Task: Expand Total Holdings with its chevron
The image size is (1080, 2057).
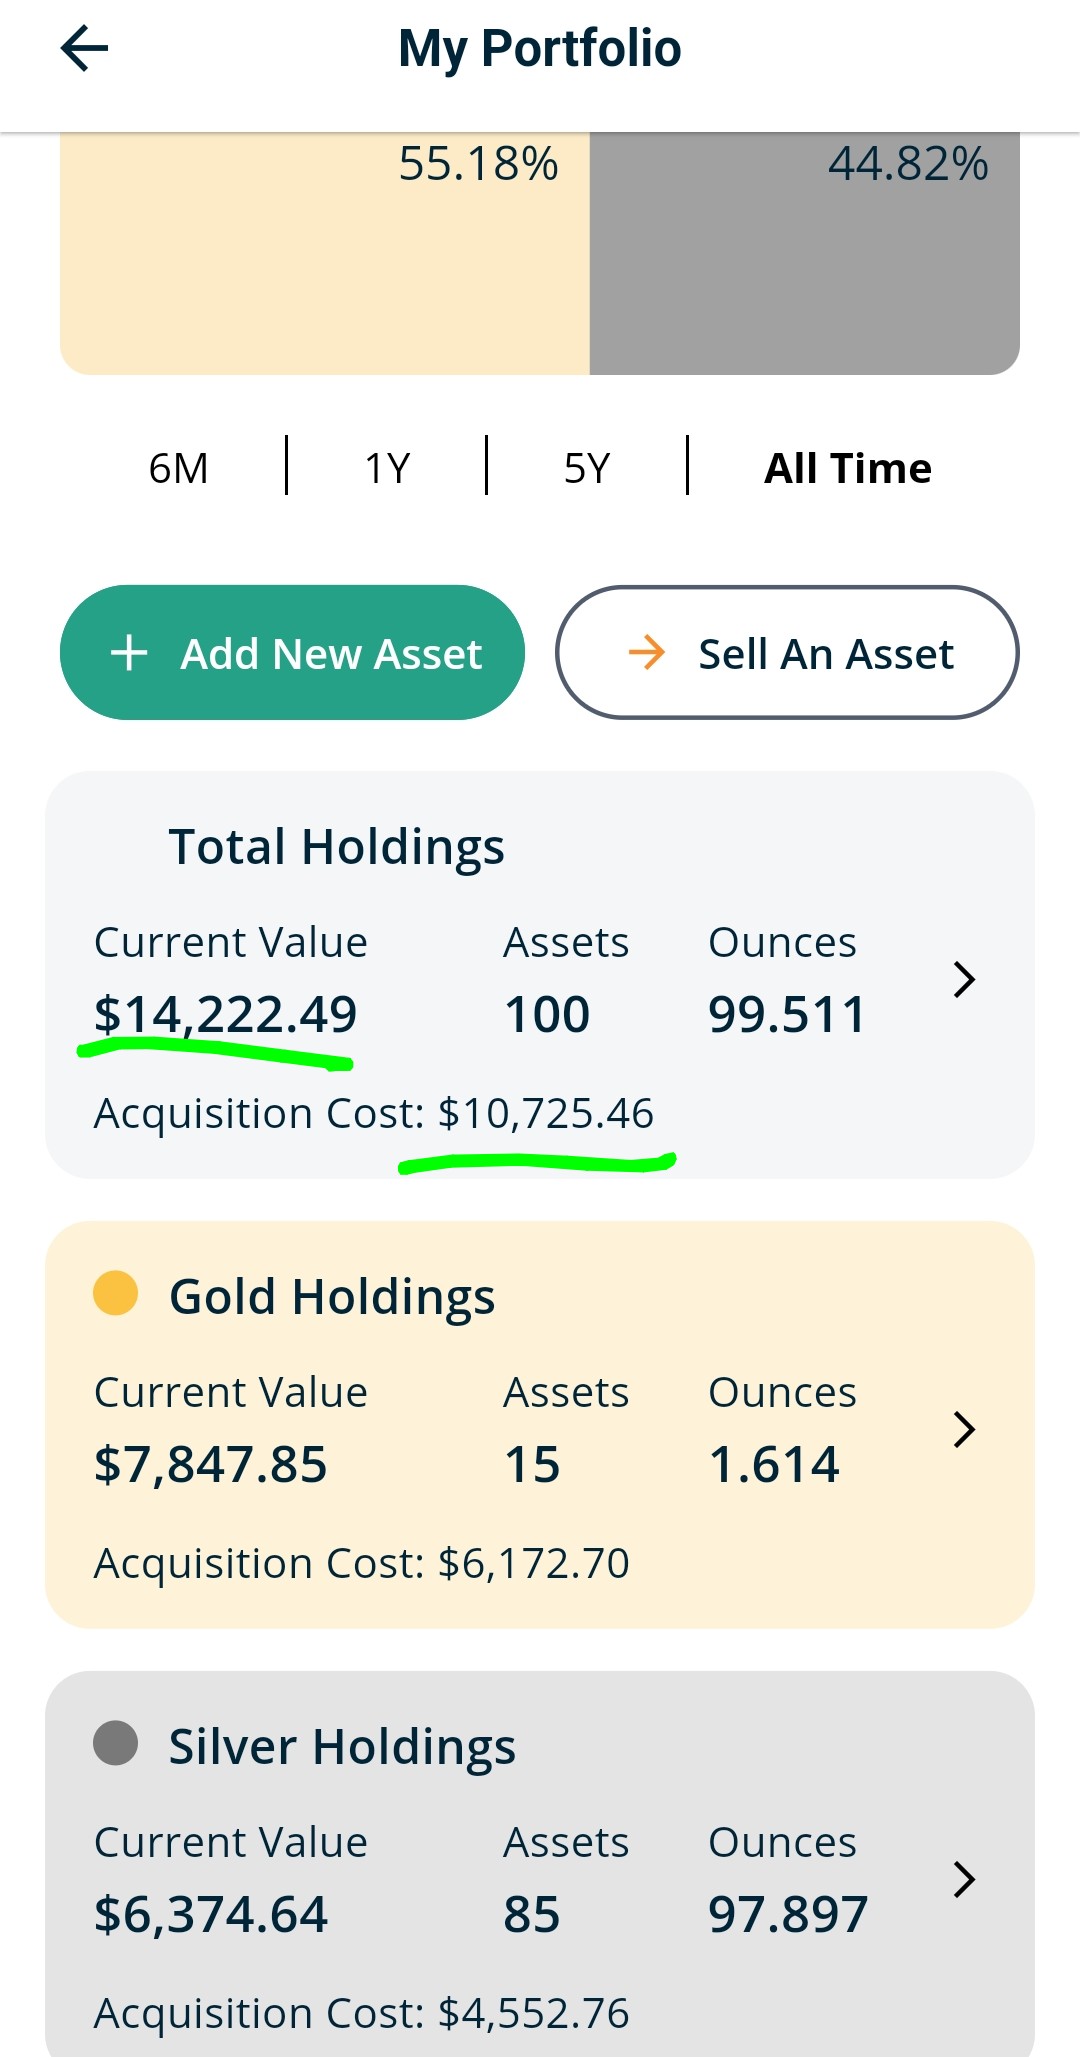Action: [x=964, y=979]
